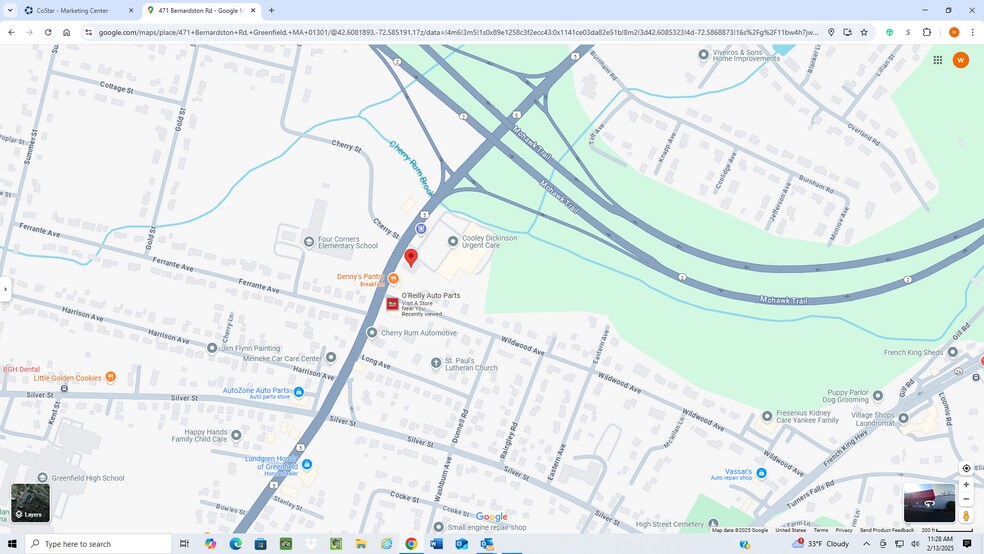
Task: Click the red dropped location pin
Action: pyautogui.click(x=410, y=258)
